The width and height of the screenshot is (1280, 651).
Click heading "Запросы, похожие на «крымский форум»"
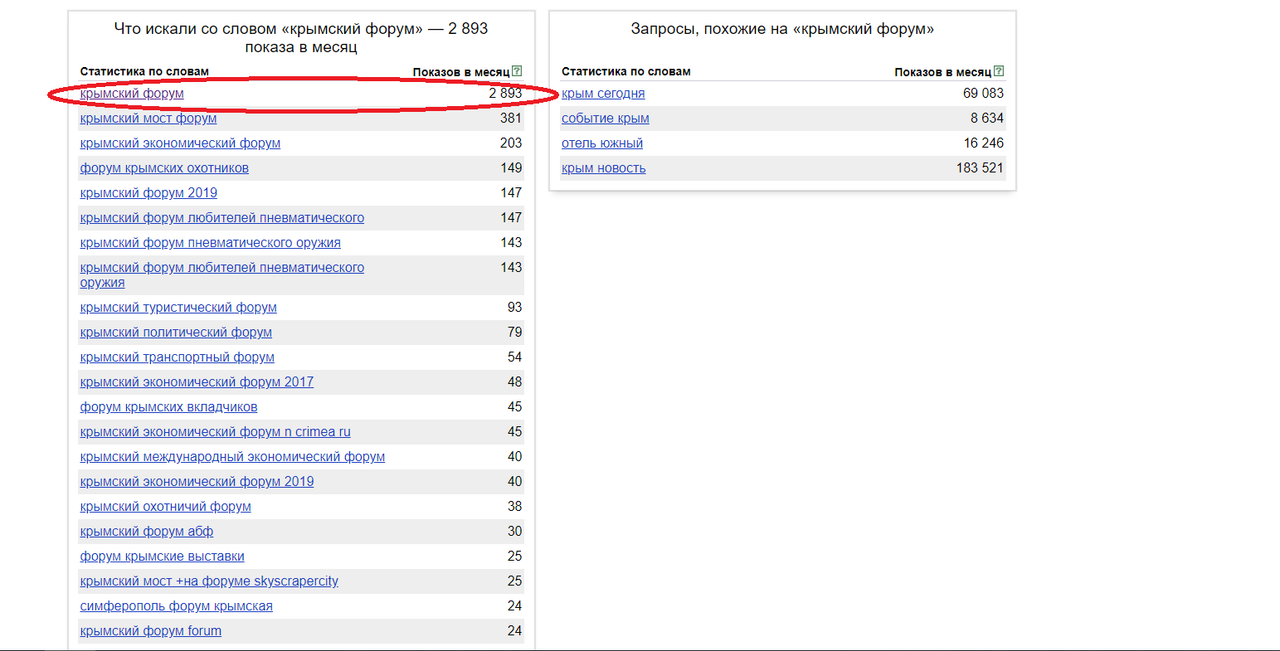pos(783,29)
